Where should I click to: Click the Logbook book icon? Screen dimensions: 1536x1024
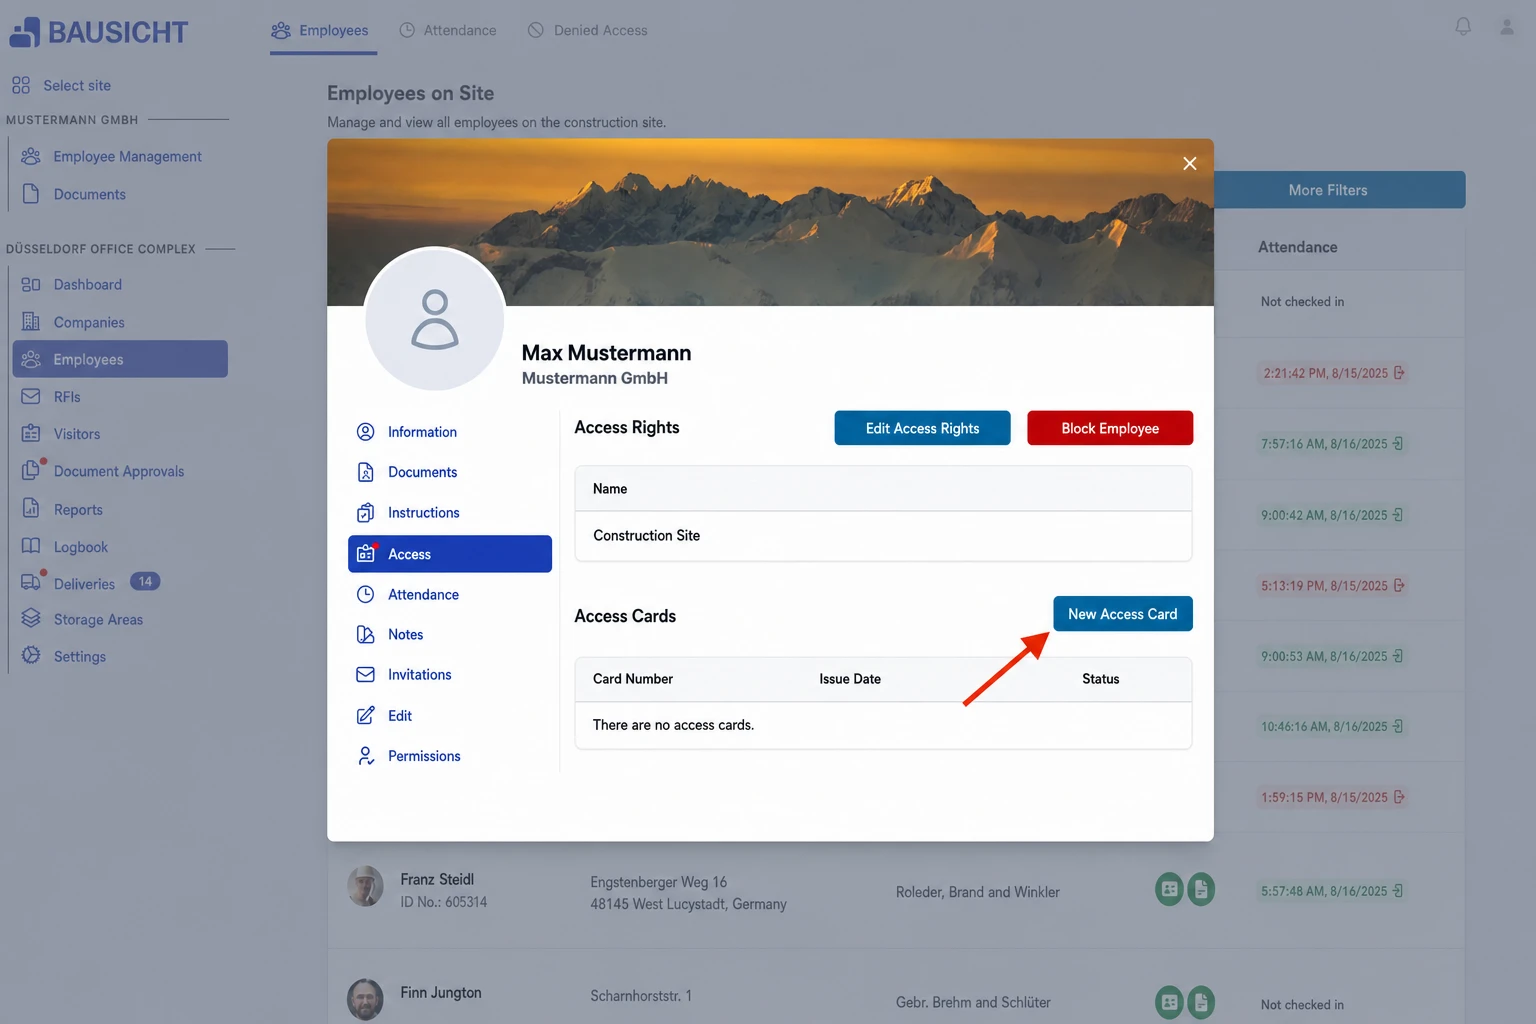click(31, 546)
